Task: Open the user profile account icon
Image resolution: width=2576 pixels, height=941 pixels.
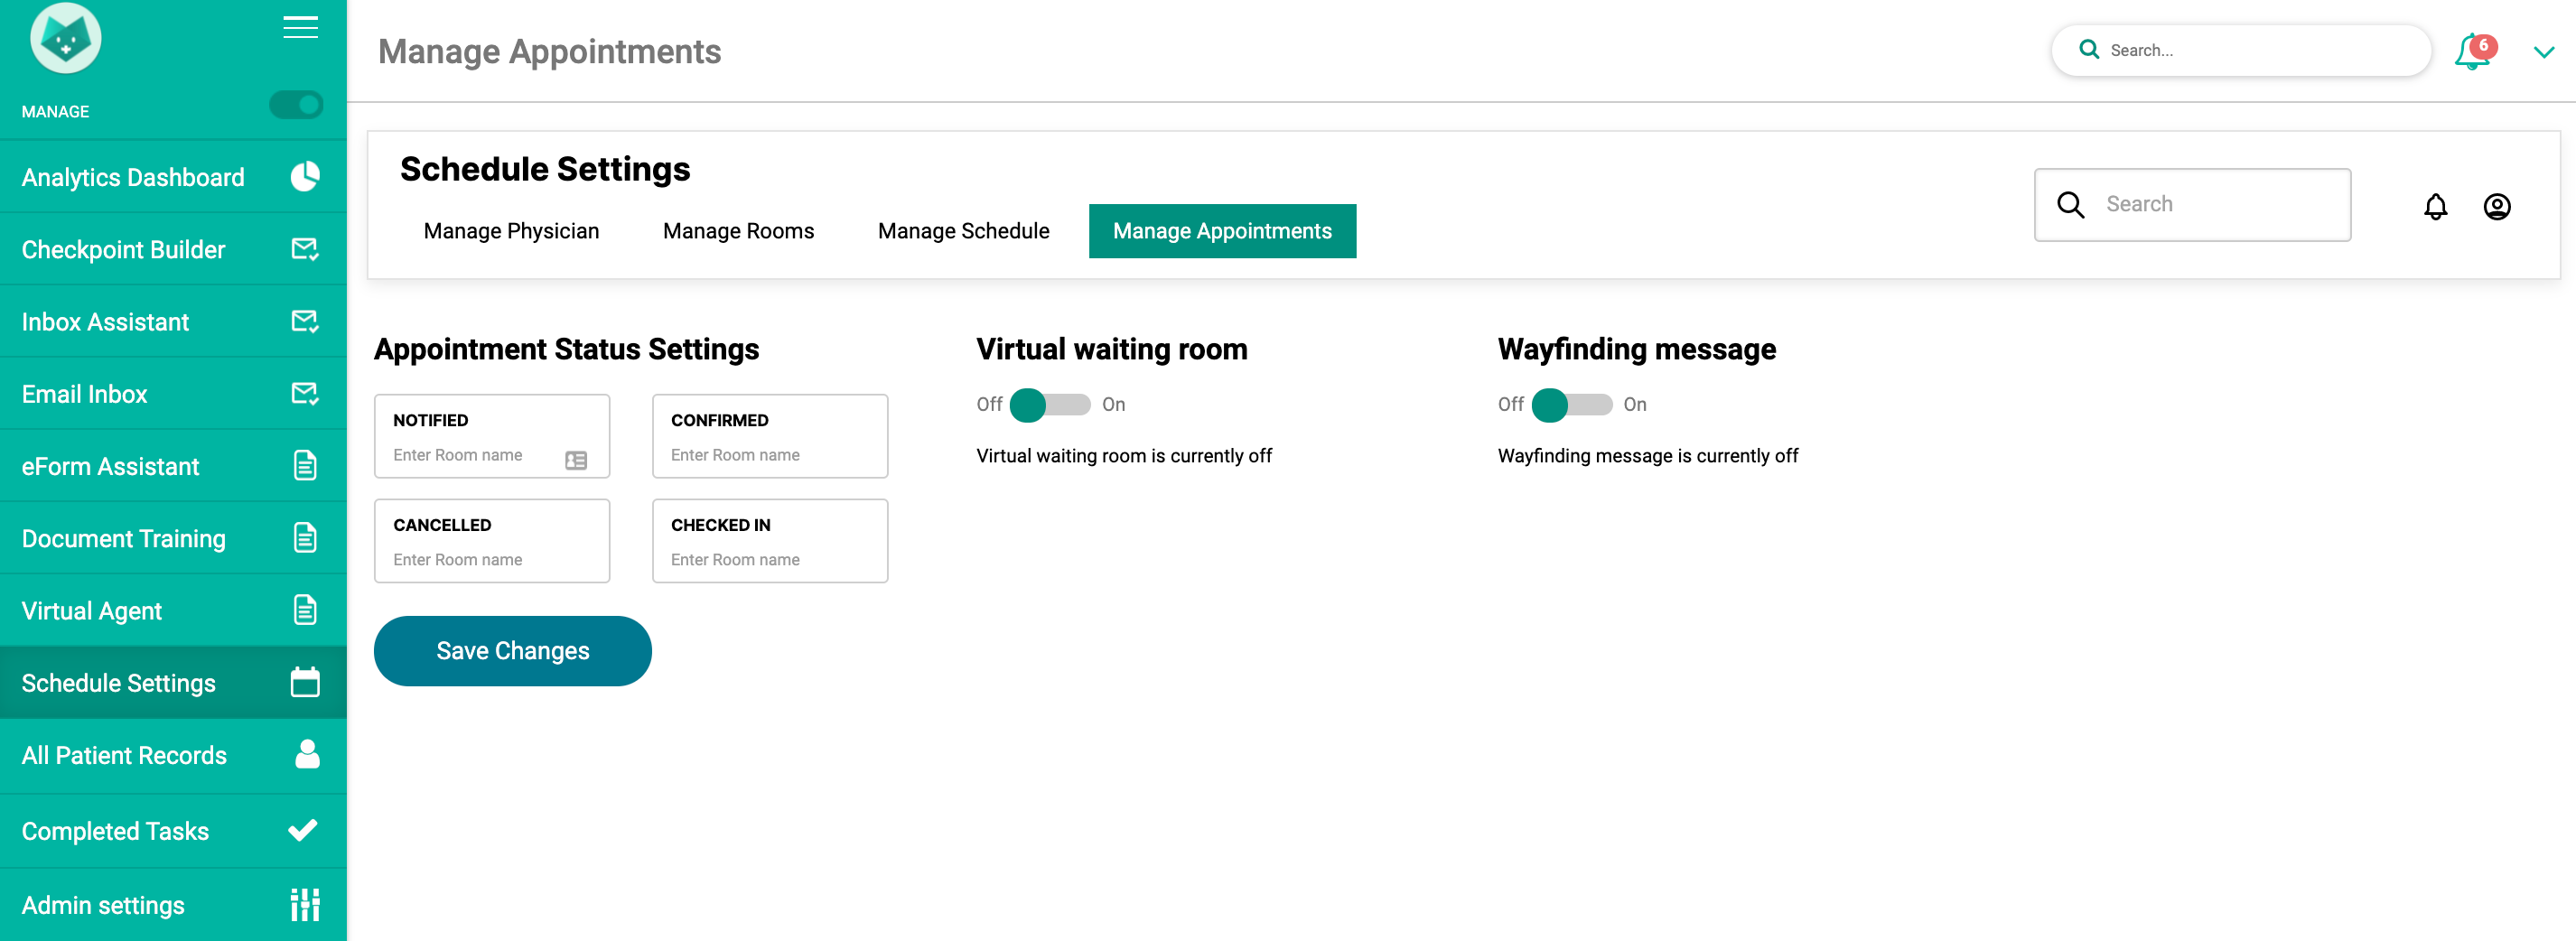Action: coord(2497,206)
